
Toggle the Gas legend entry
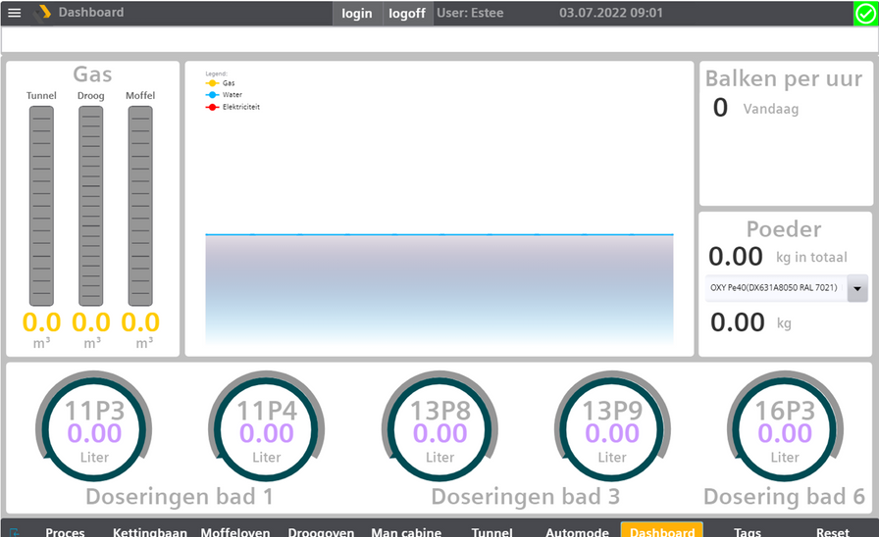(221, 83)
